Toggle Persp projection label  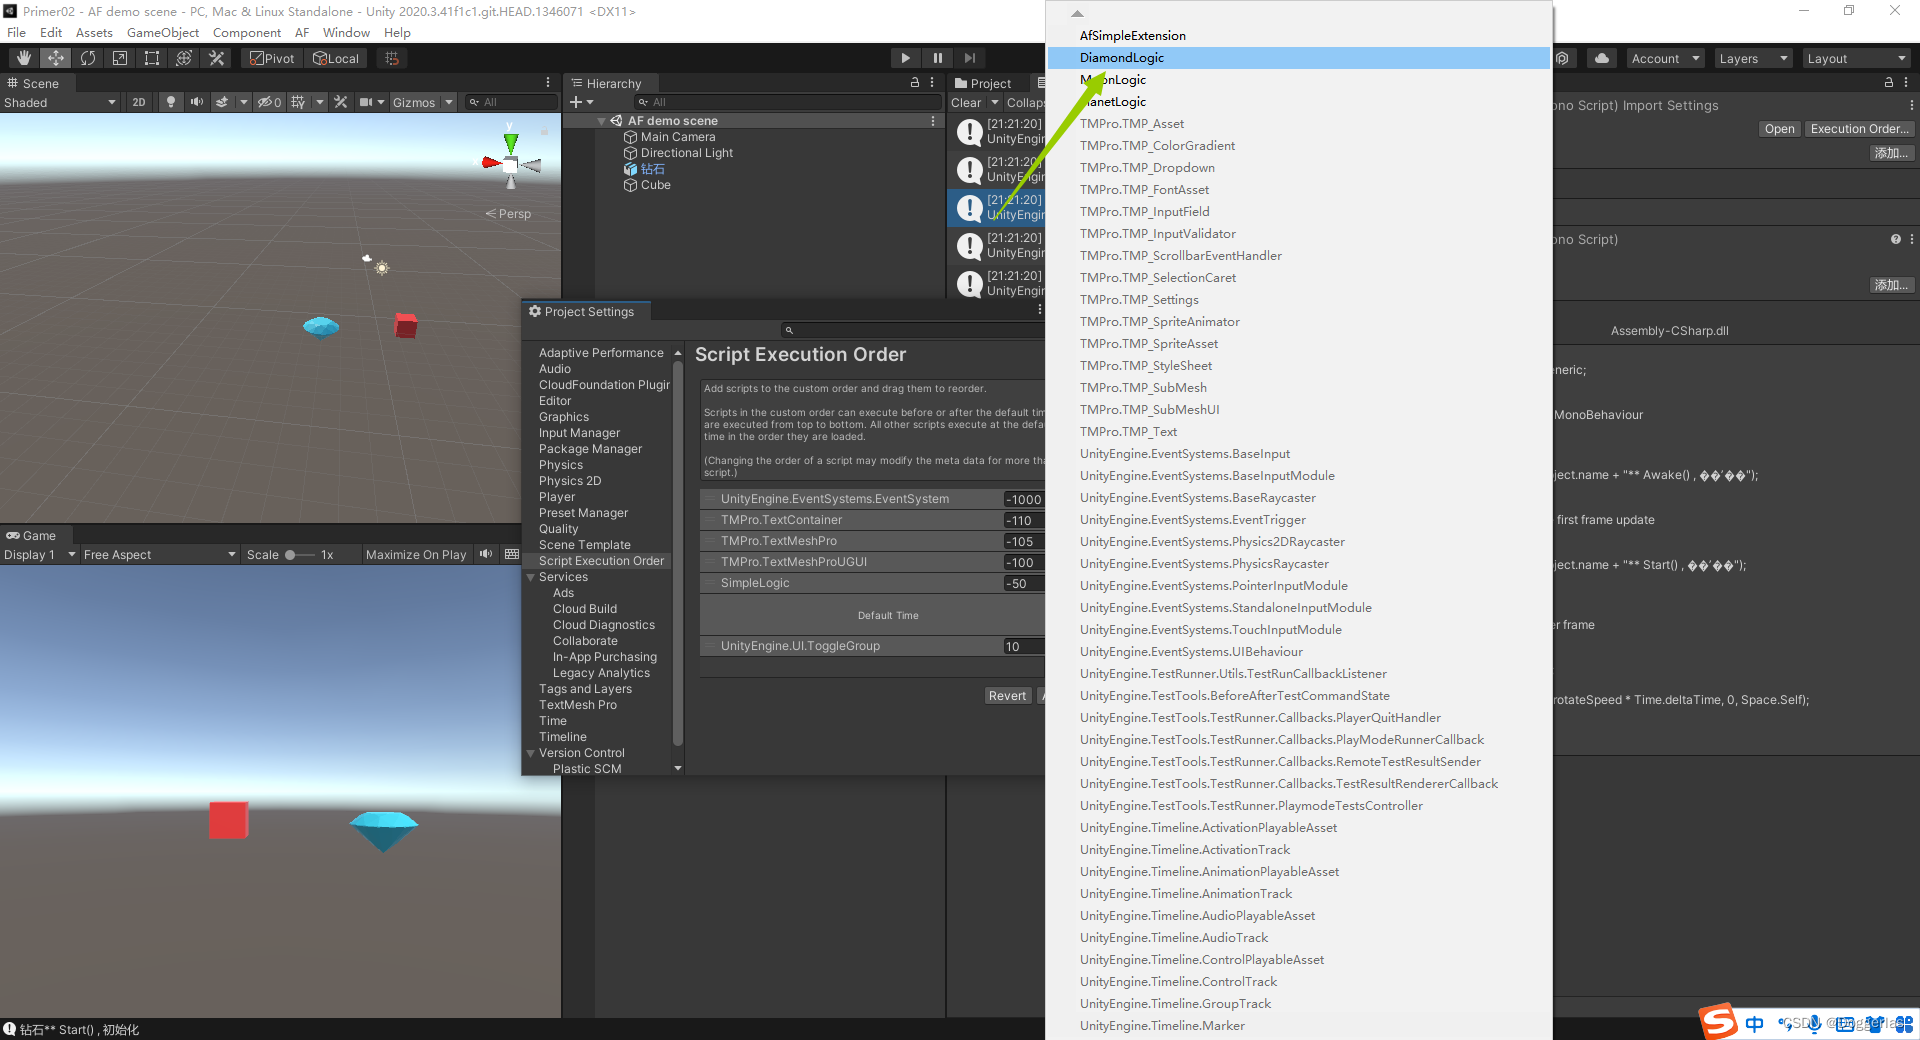pyautogui.click(x=509, y=214)
